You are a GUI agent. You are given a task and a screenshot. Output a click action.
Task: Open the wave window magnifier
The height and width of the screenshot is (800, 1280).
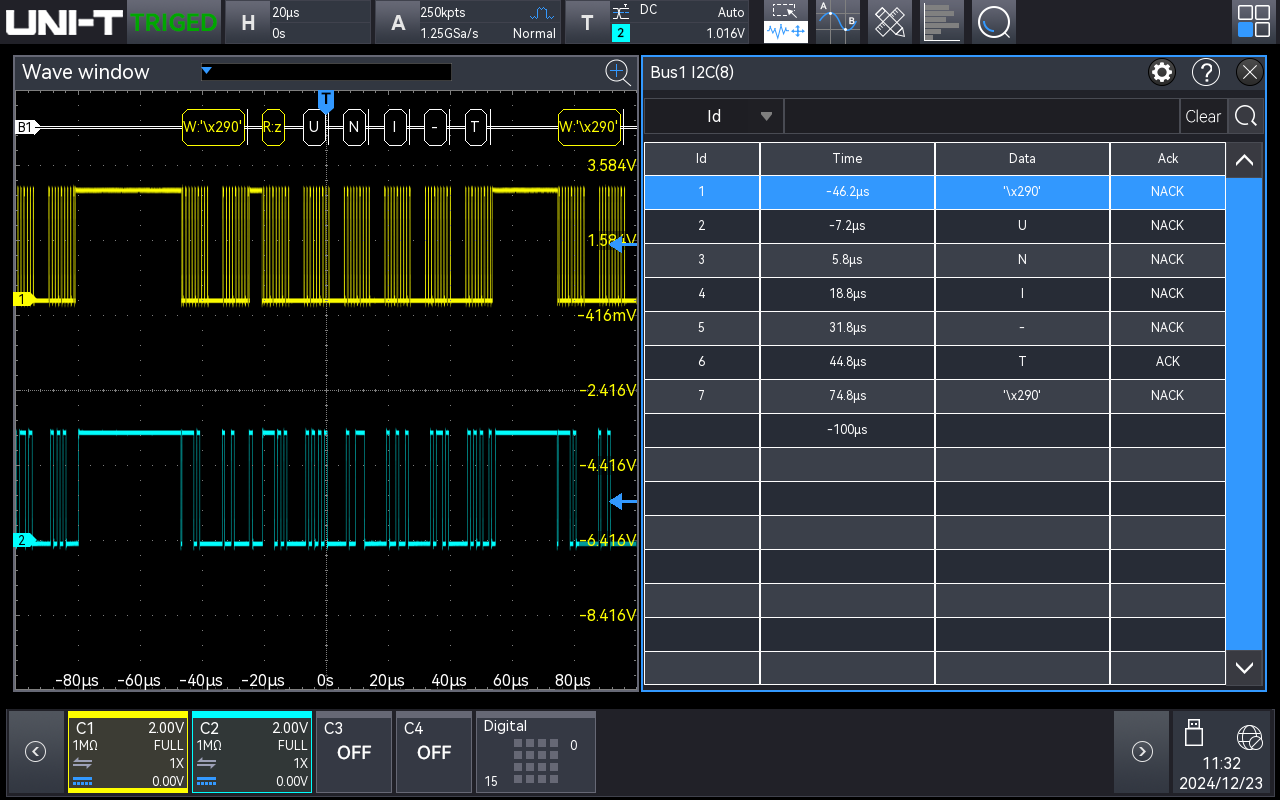618,73
